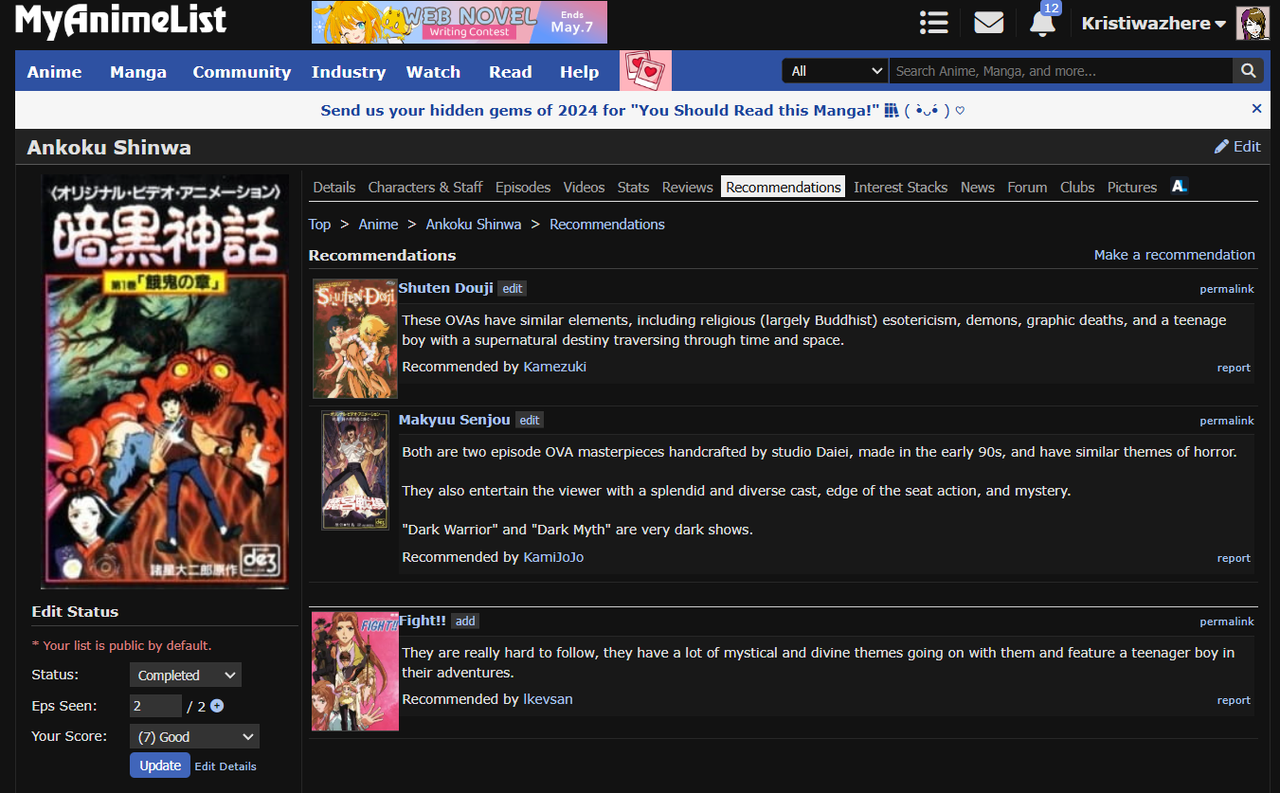Expand the Kristiwazhere account dropdown

pos(1154,24)
